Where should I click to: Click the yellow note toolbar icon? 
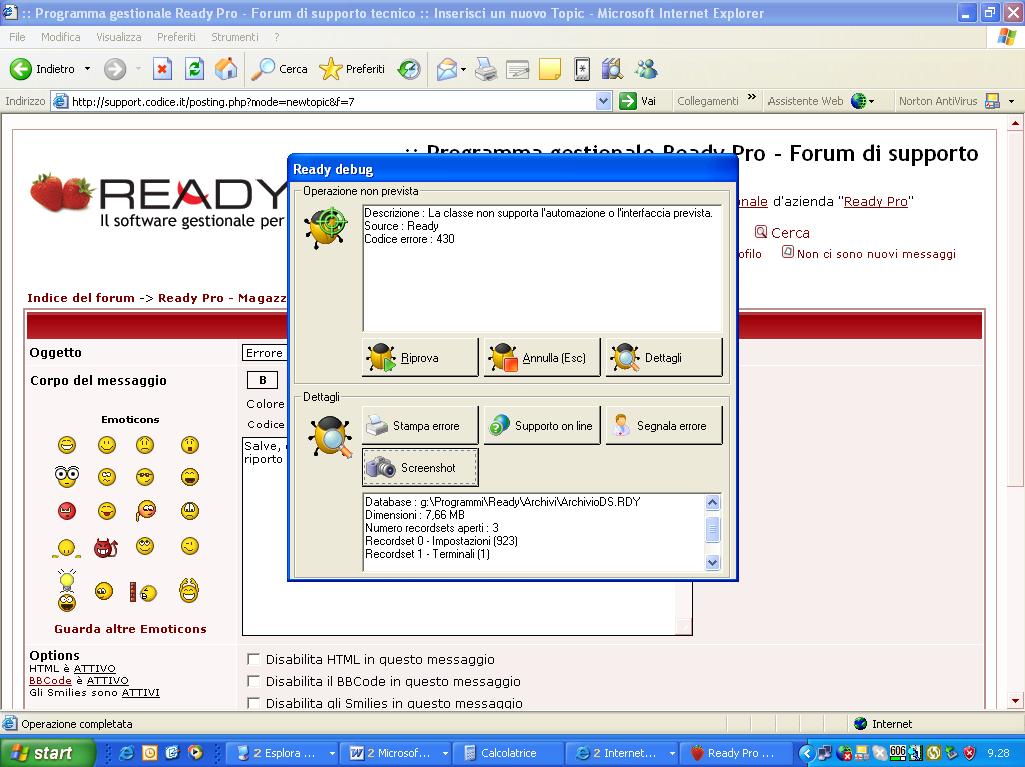[x=550, y=69]
